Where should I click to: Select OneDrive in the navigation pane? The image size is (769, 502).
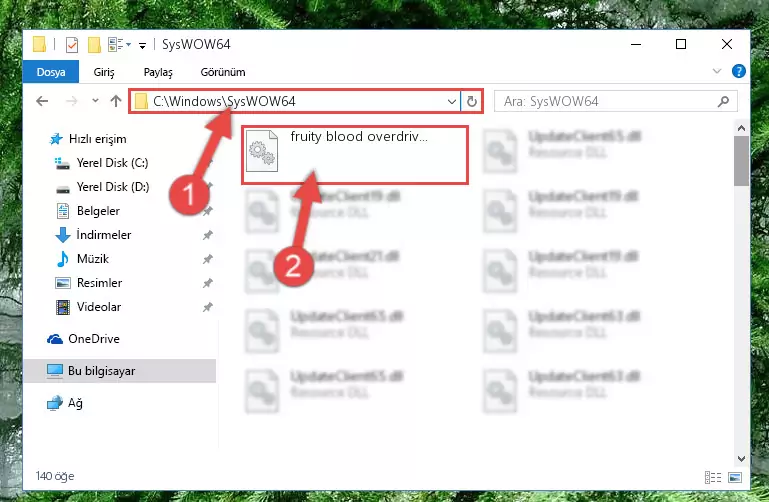pyautogui.click(x=94, y=339)
